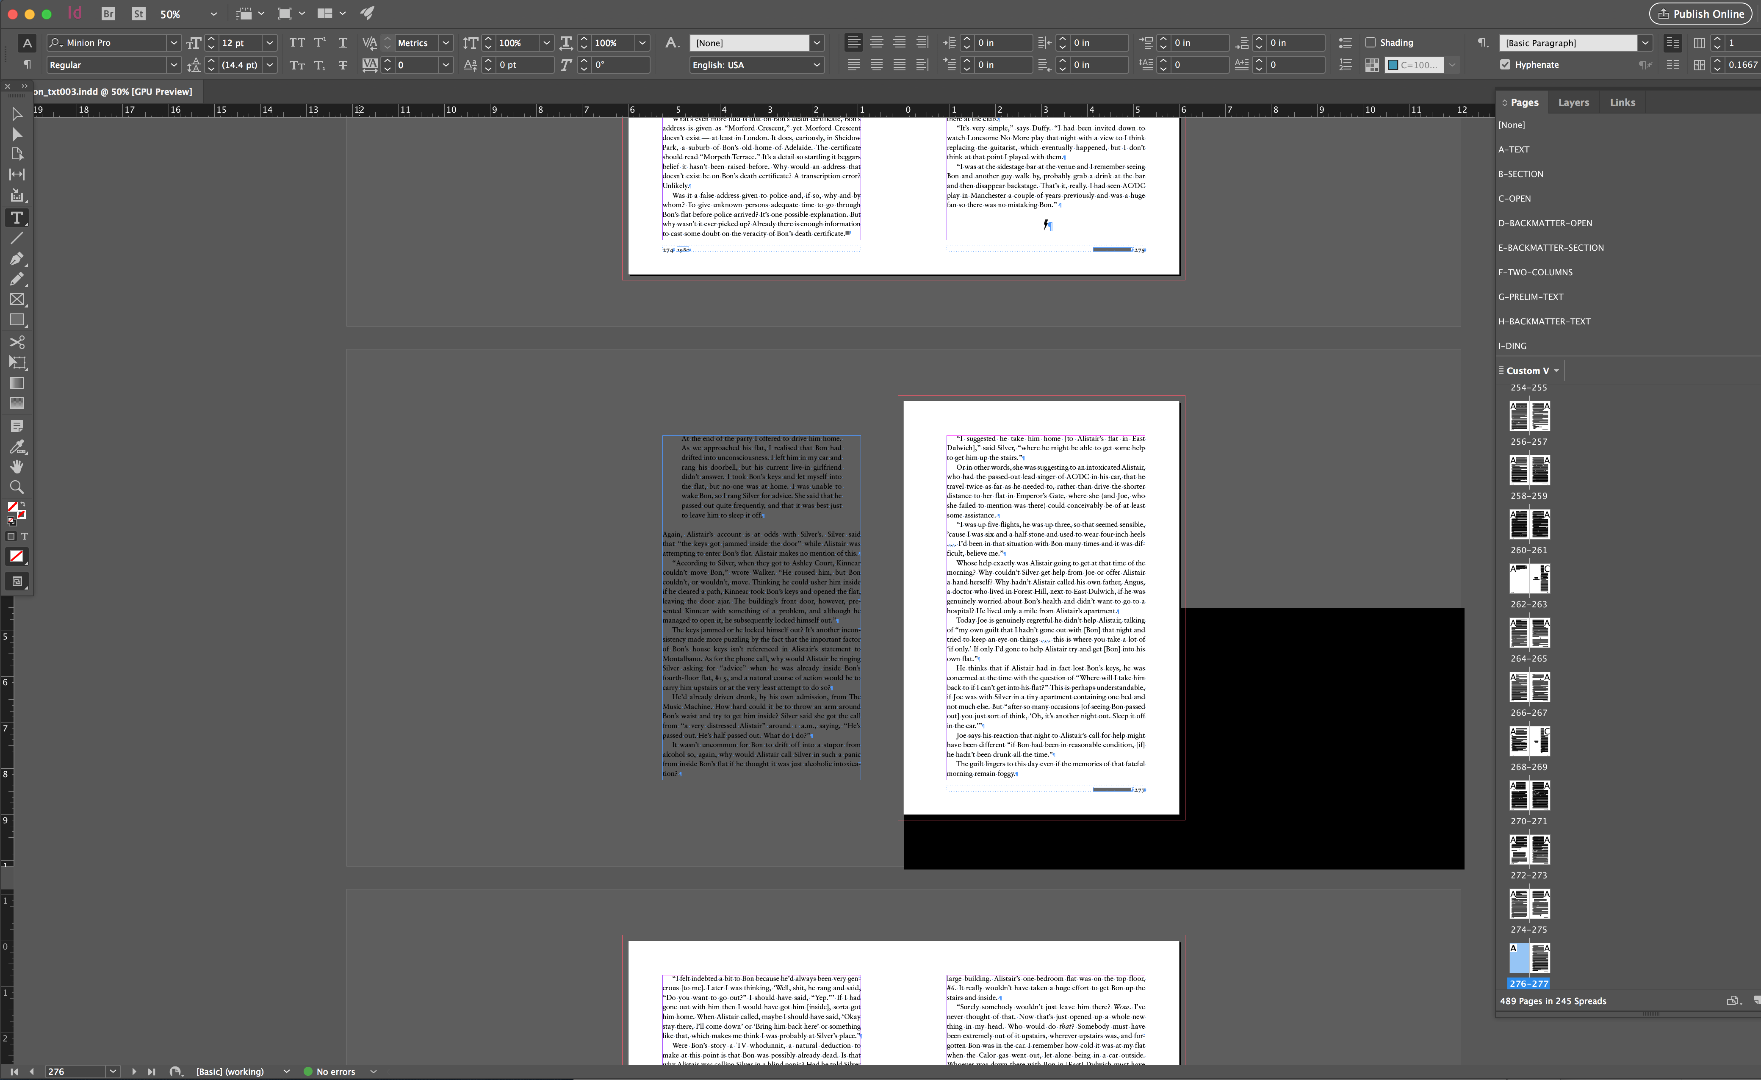Open the Regular font style dropdown
This screenshot has width=1761, height=1080.
[173, 65]
